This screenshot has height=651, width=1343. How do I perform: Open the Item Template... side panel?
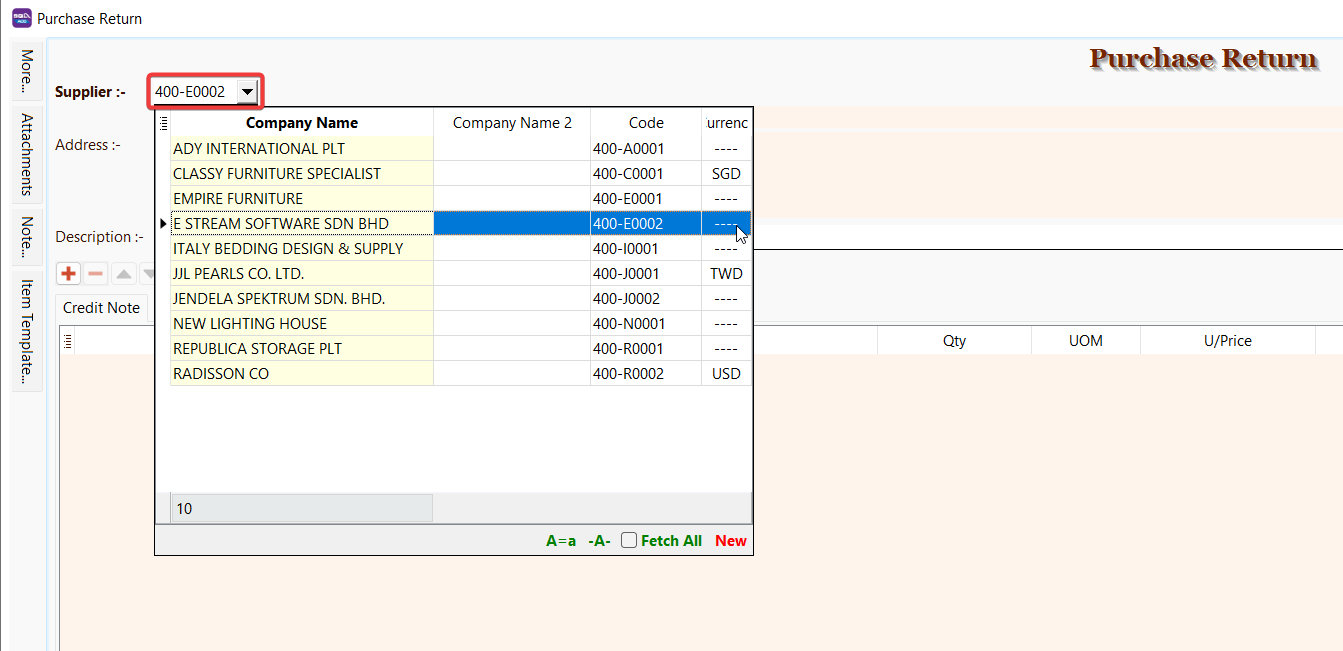pos(27,331)
